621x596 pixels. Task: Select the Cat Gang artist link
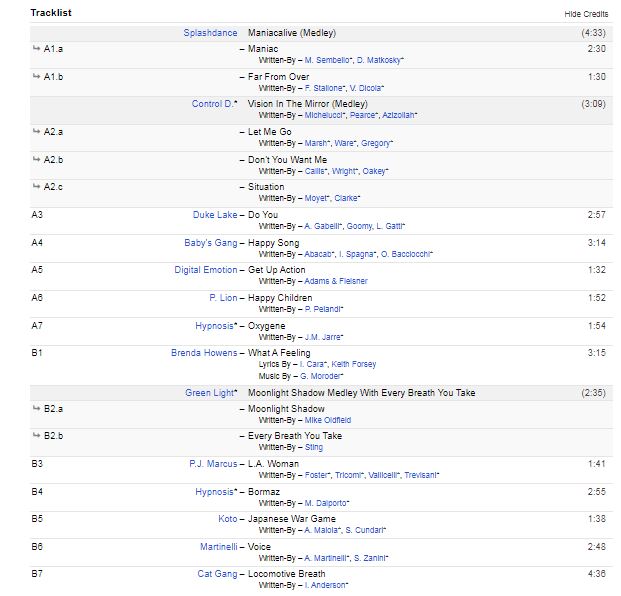pyautogui.click(x=218, y=574)
